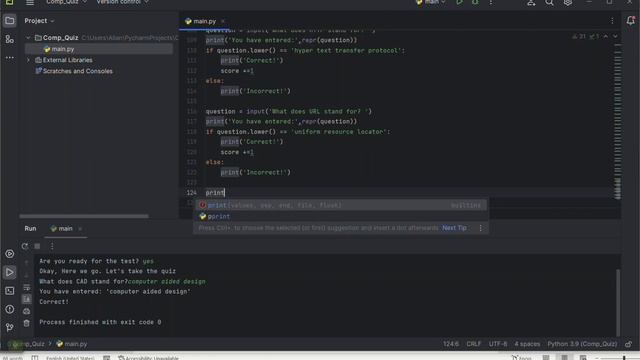This screenshot has height=360, width=640.
Task: Toggle read-only lock in status bar
Action: click(x=629, y=344)
